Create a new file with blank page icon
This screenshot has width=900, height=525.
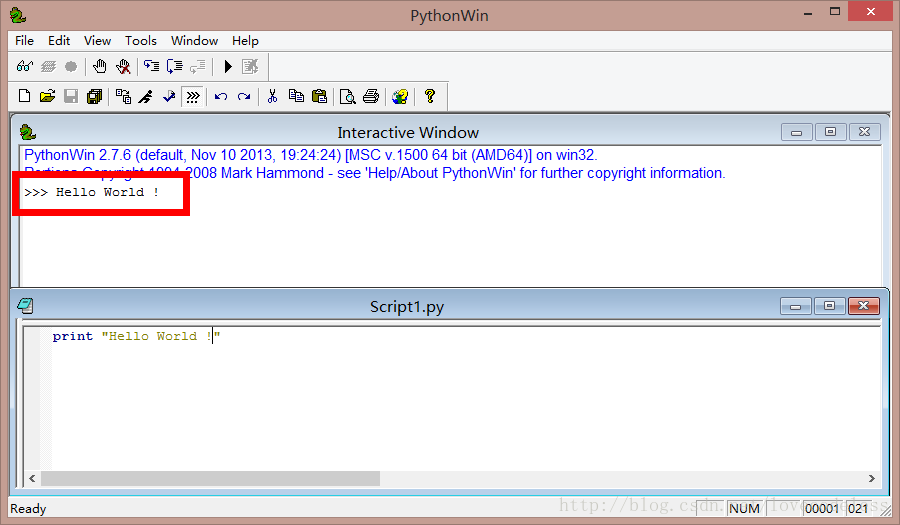click(x=24, y=96)
